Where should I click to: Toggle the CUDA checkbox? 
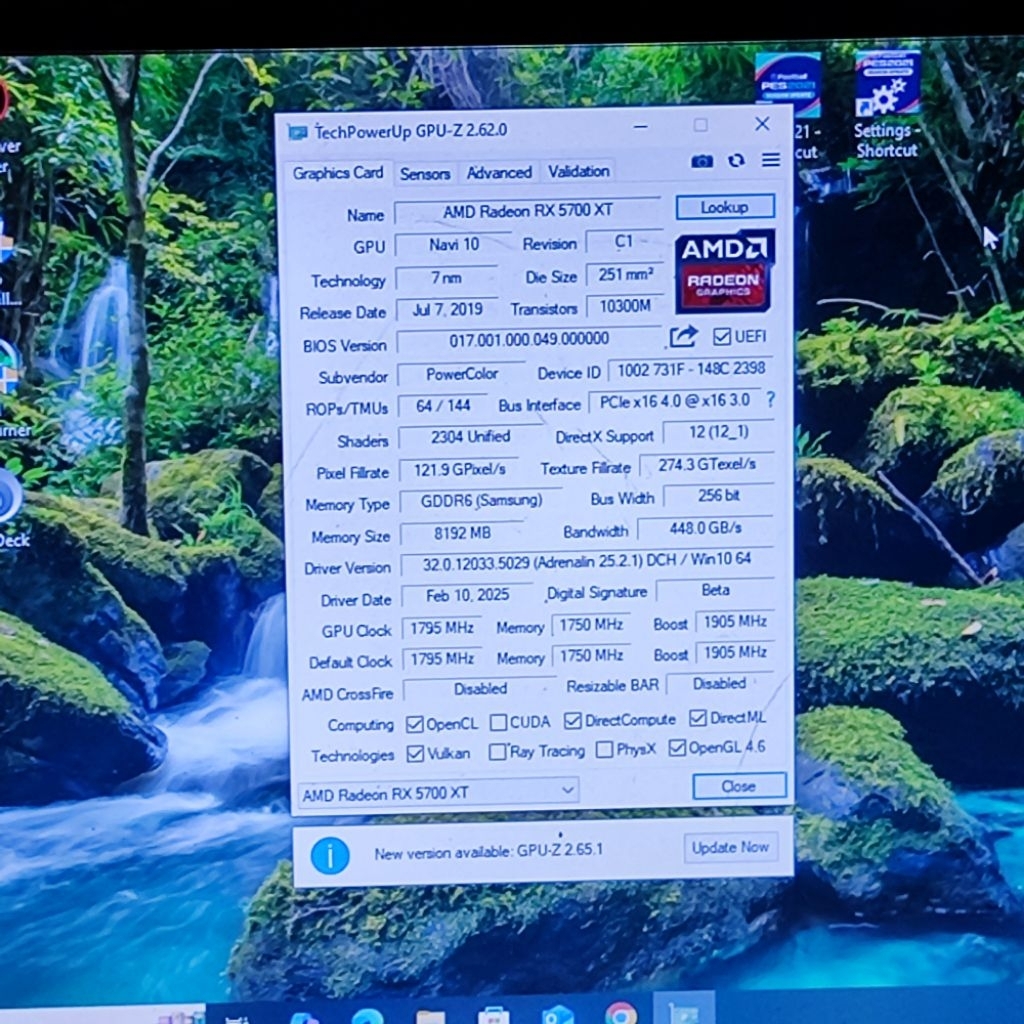[x=498, y=723]
